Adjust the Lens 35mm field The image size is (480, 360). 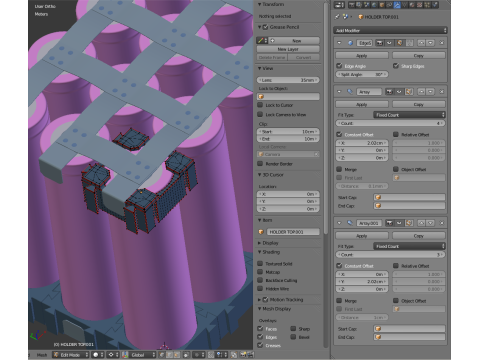click(288, 80)
